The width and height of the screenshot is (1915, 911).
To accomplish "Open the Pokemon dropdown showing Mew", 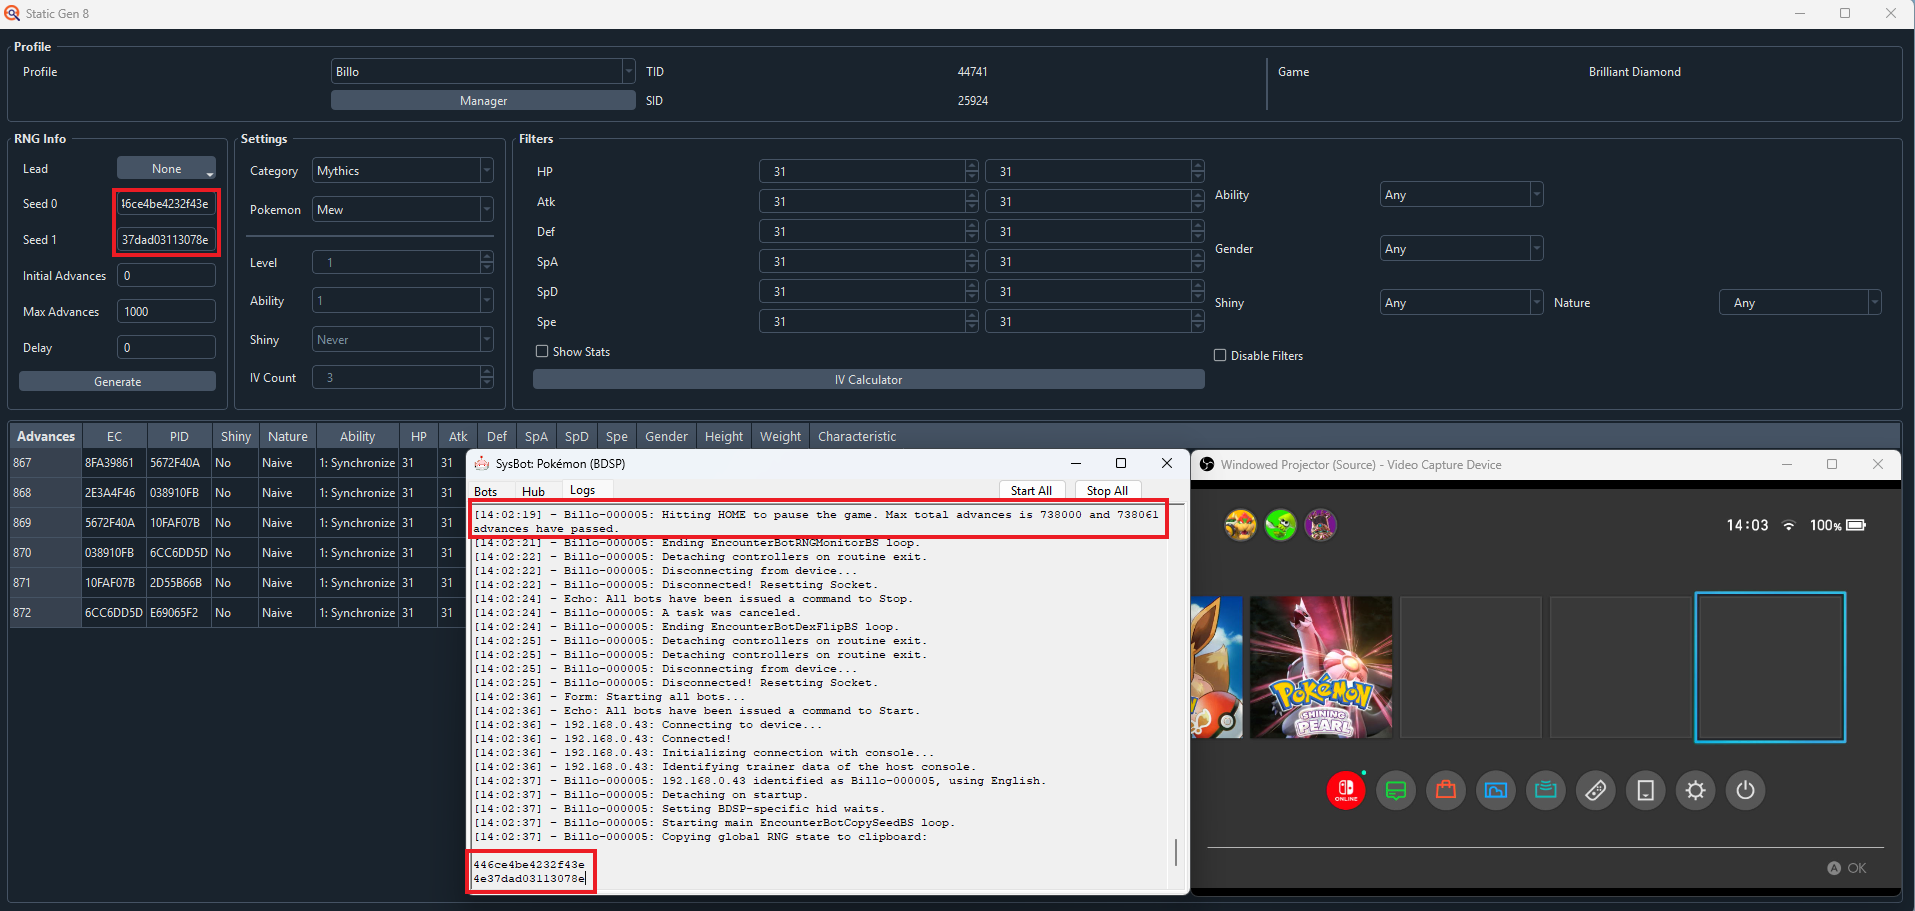I will click(x=403, y=210).
